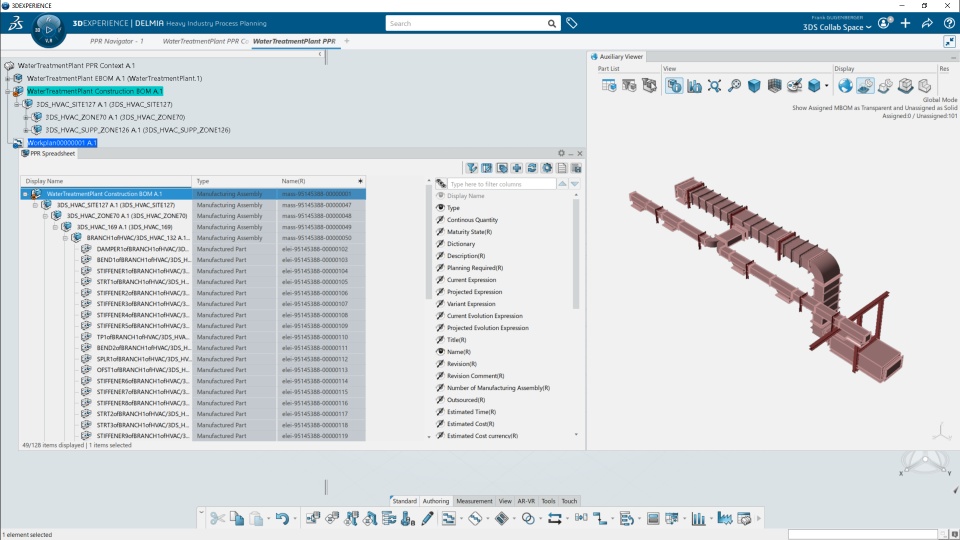Toggle visibility of Description(R) column
Image resolution: width=960 pixels, height=540 pixels.
point(440,256)
